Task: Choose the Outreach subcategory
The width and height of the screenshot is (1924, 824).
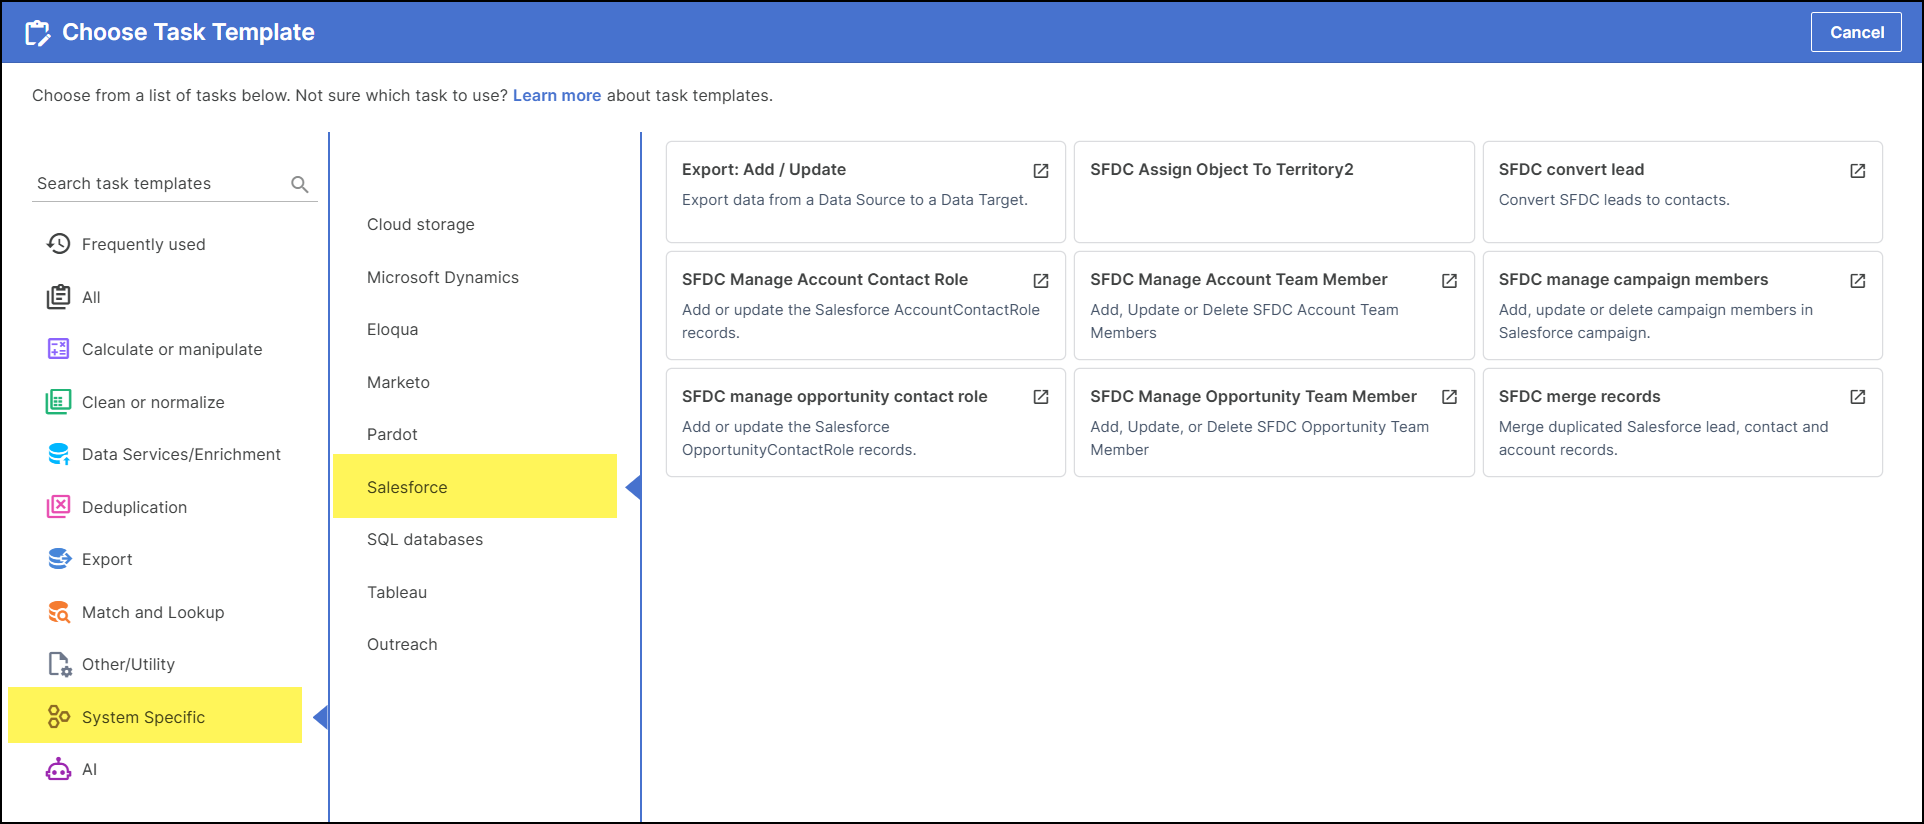Action: [x=402, y=644]
